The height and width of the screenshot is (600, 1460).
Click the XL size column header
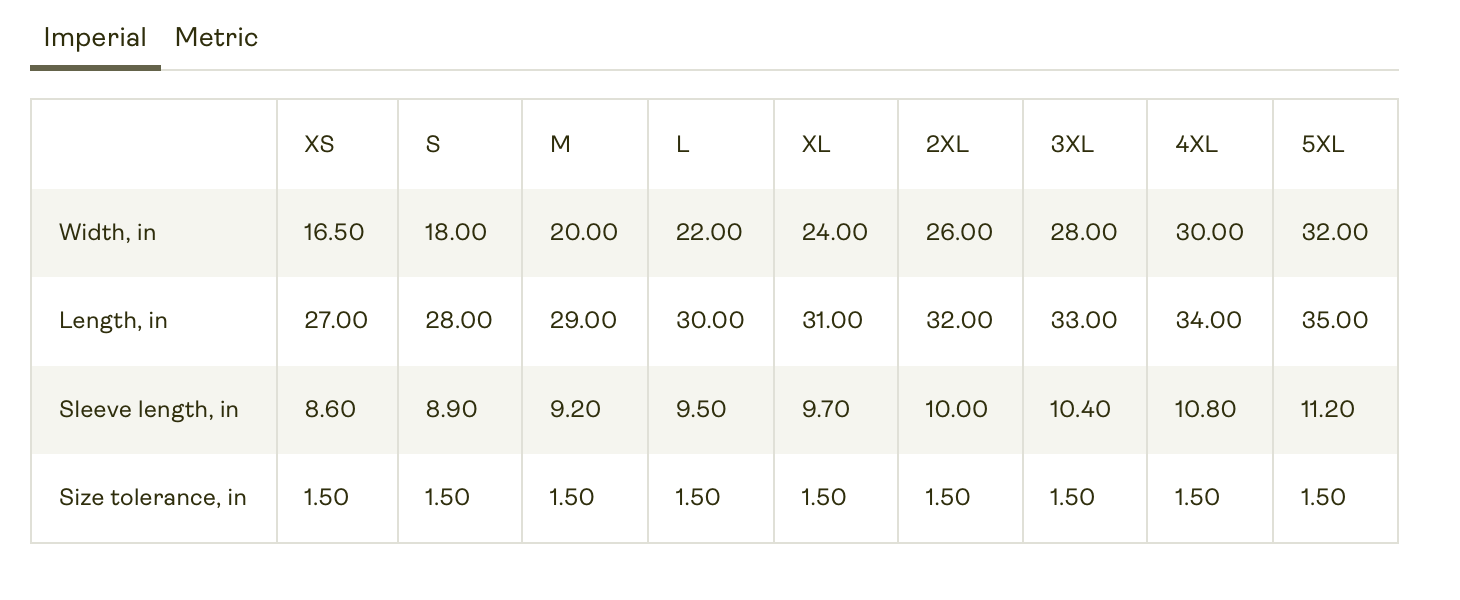816,144
